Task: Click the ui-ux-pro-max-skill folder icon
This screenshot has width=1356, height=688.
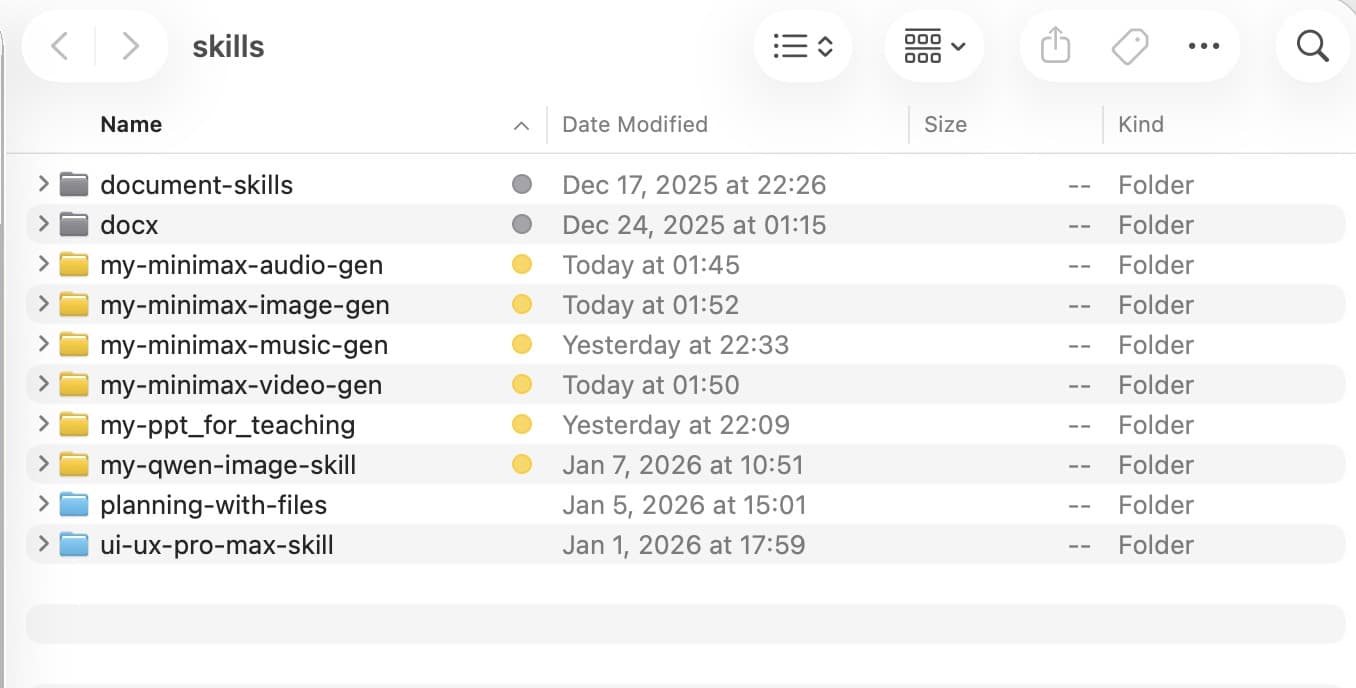Action: (x=74, y=545)
